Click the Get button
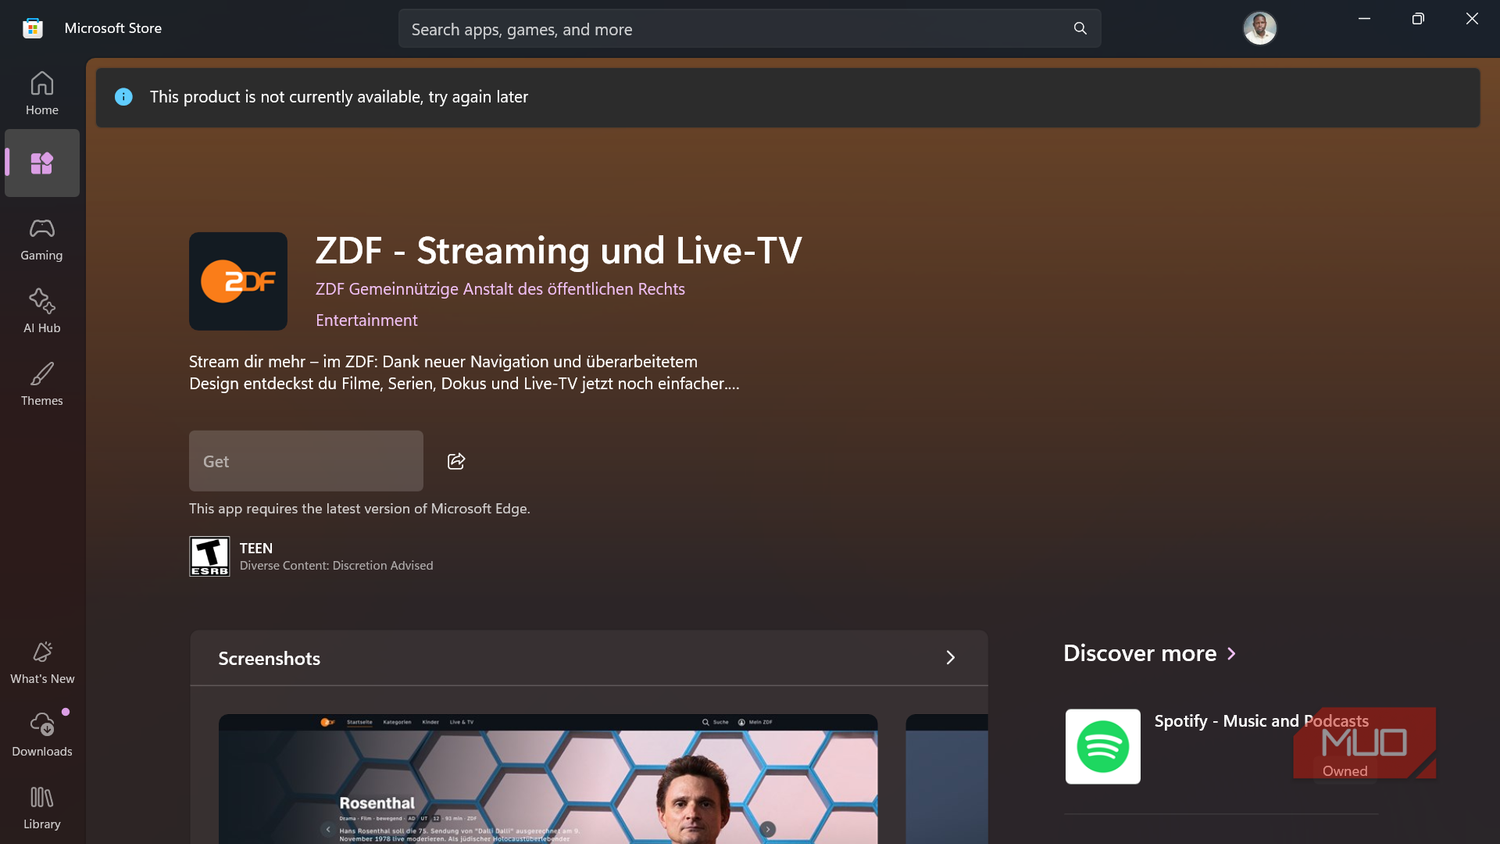Image resolution: width=1500 pixels, height=844 pixels. [306, 461]
